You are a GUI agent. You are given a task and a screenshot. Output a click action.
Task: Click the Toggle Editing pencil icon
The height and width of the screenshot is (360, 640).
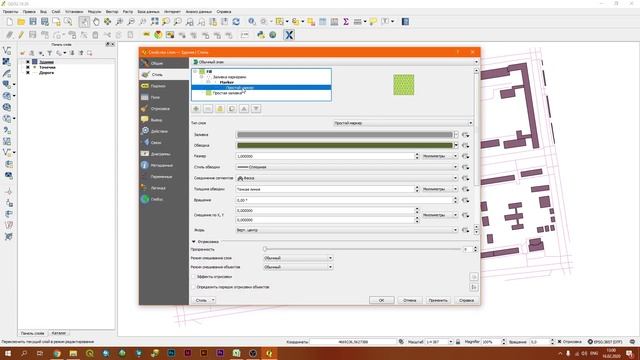click(x=21, y=35)
